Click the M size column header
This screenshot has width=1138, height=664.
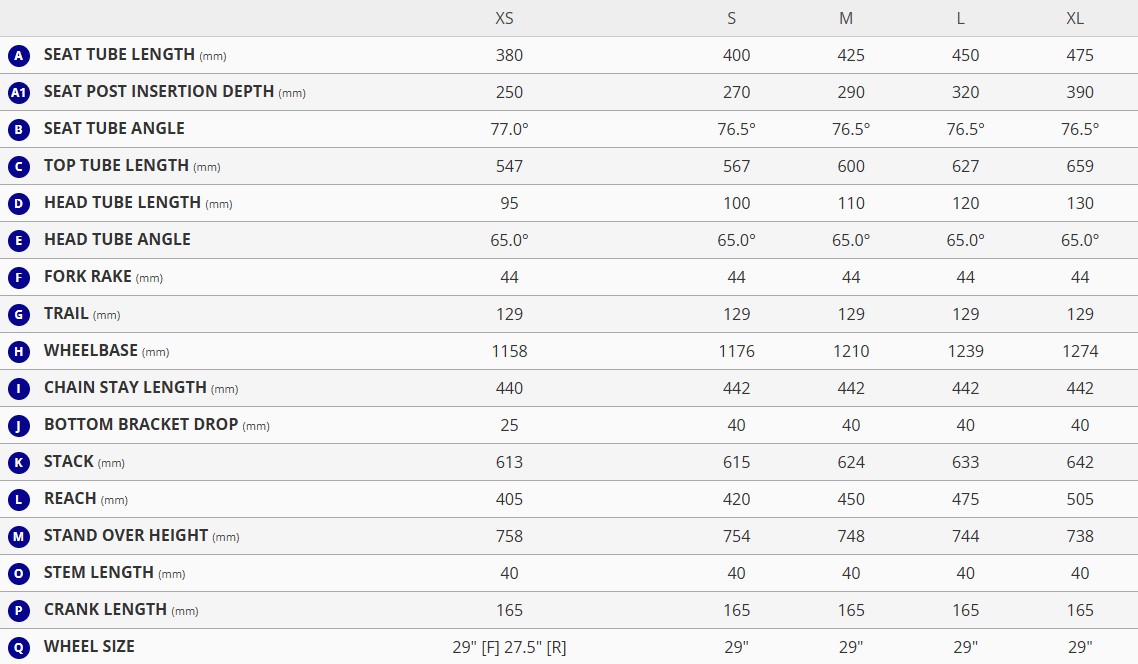846,18
